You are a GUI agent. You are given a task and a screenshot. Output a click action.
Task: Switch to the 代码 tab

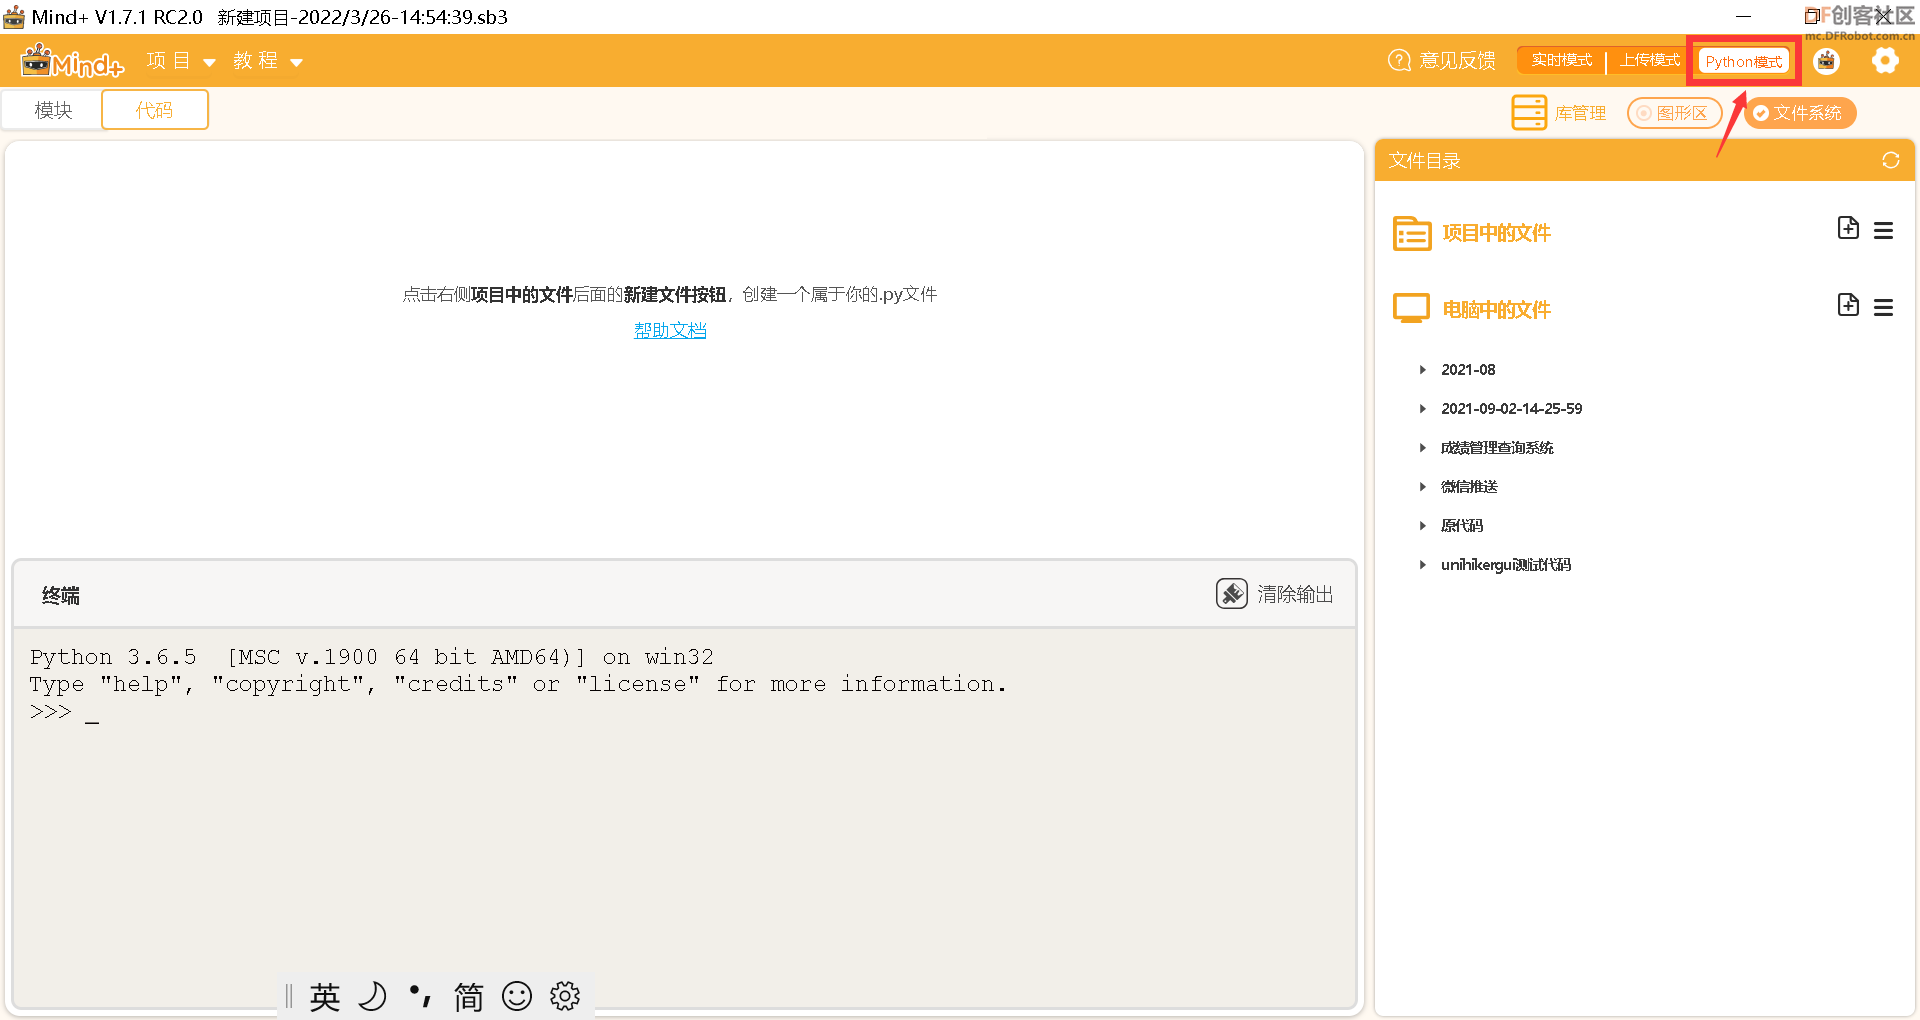point(155,110)
